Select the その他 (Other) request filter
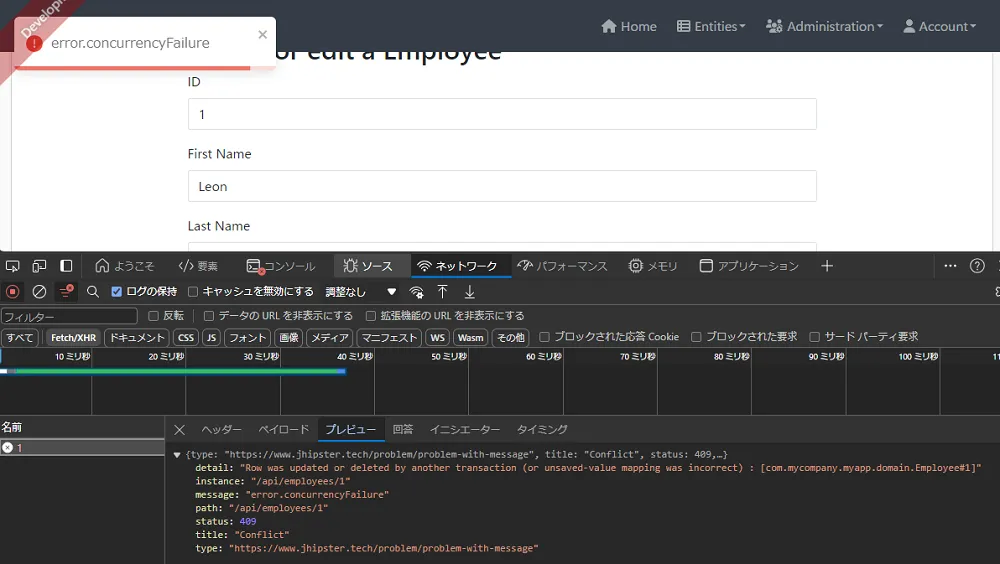 click(510, 338)
